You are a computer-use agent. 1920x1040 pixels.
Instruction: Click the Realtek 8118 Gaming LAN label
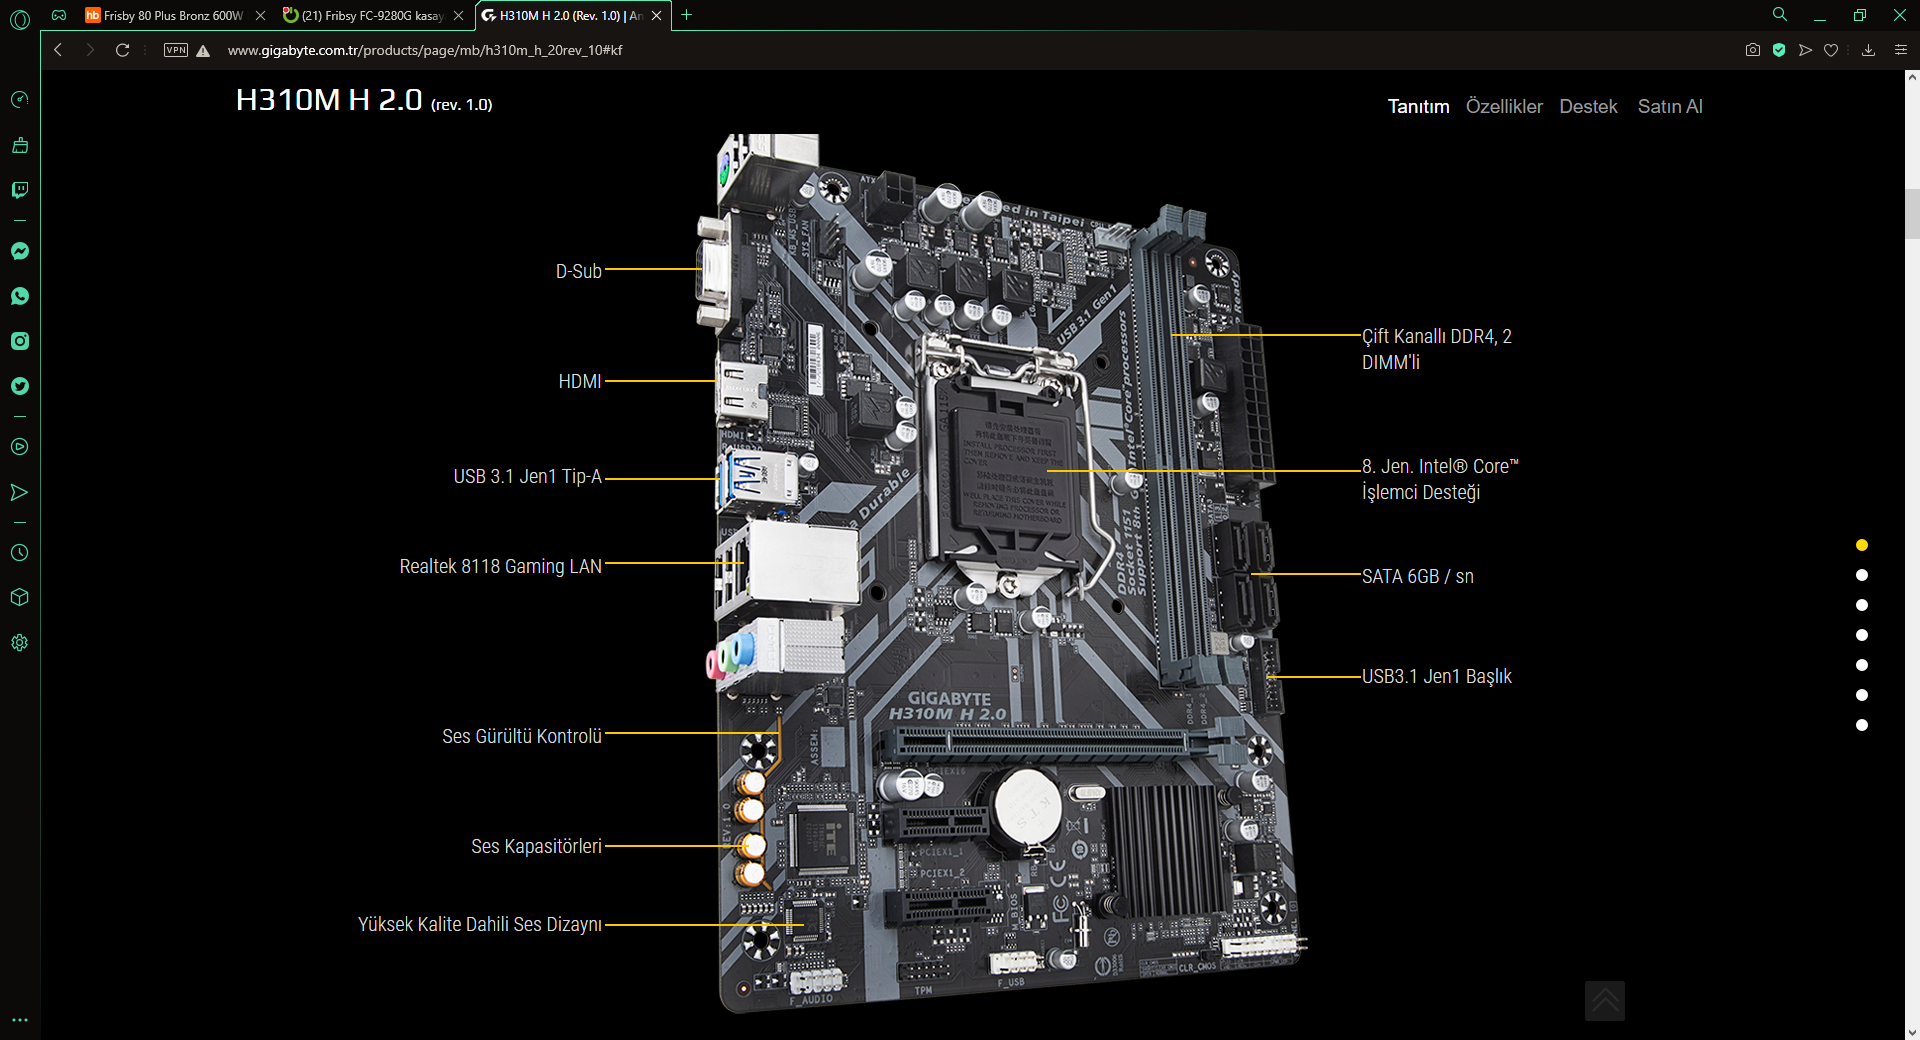pos(501,566)
